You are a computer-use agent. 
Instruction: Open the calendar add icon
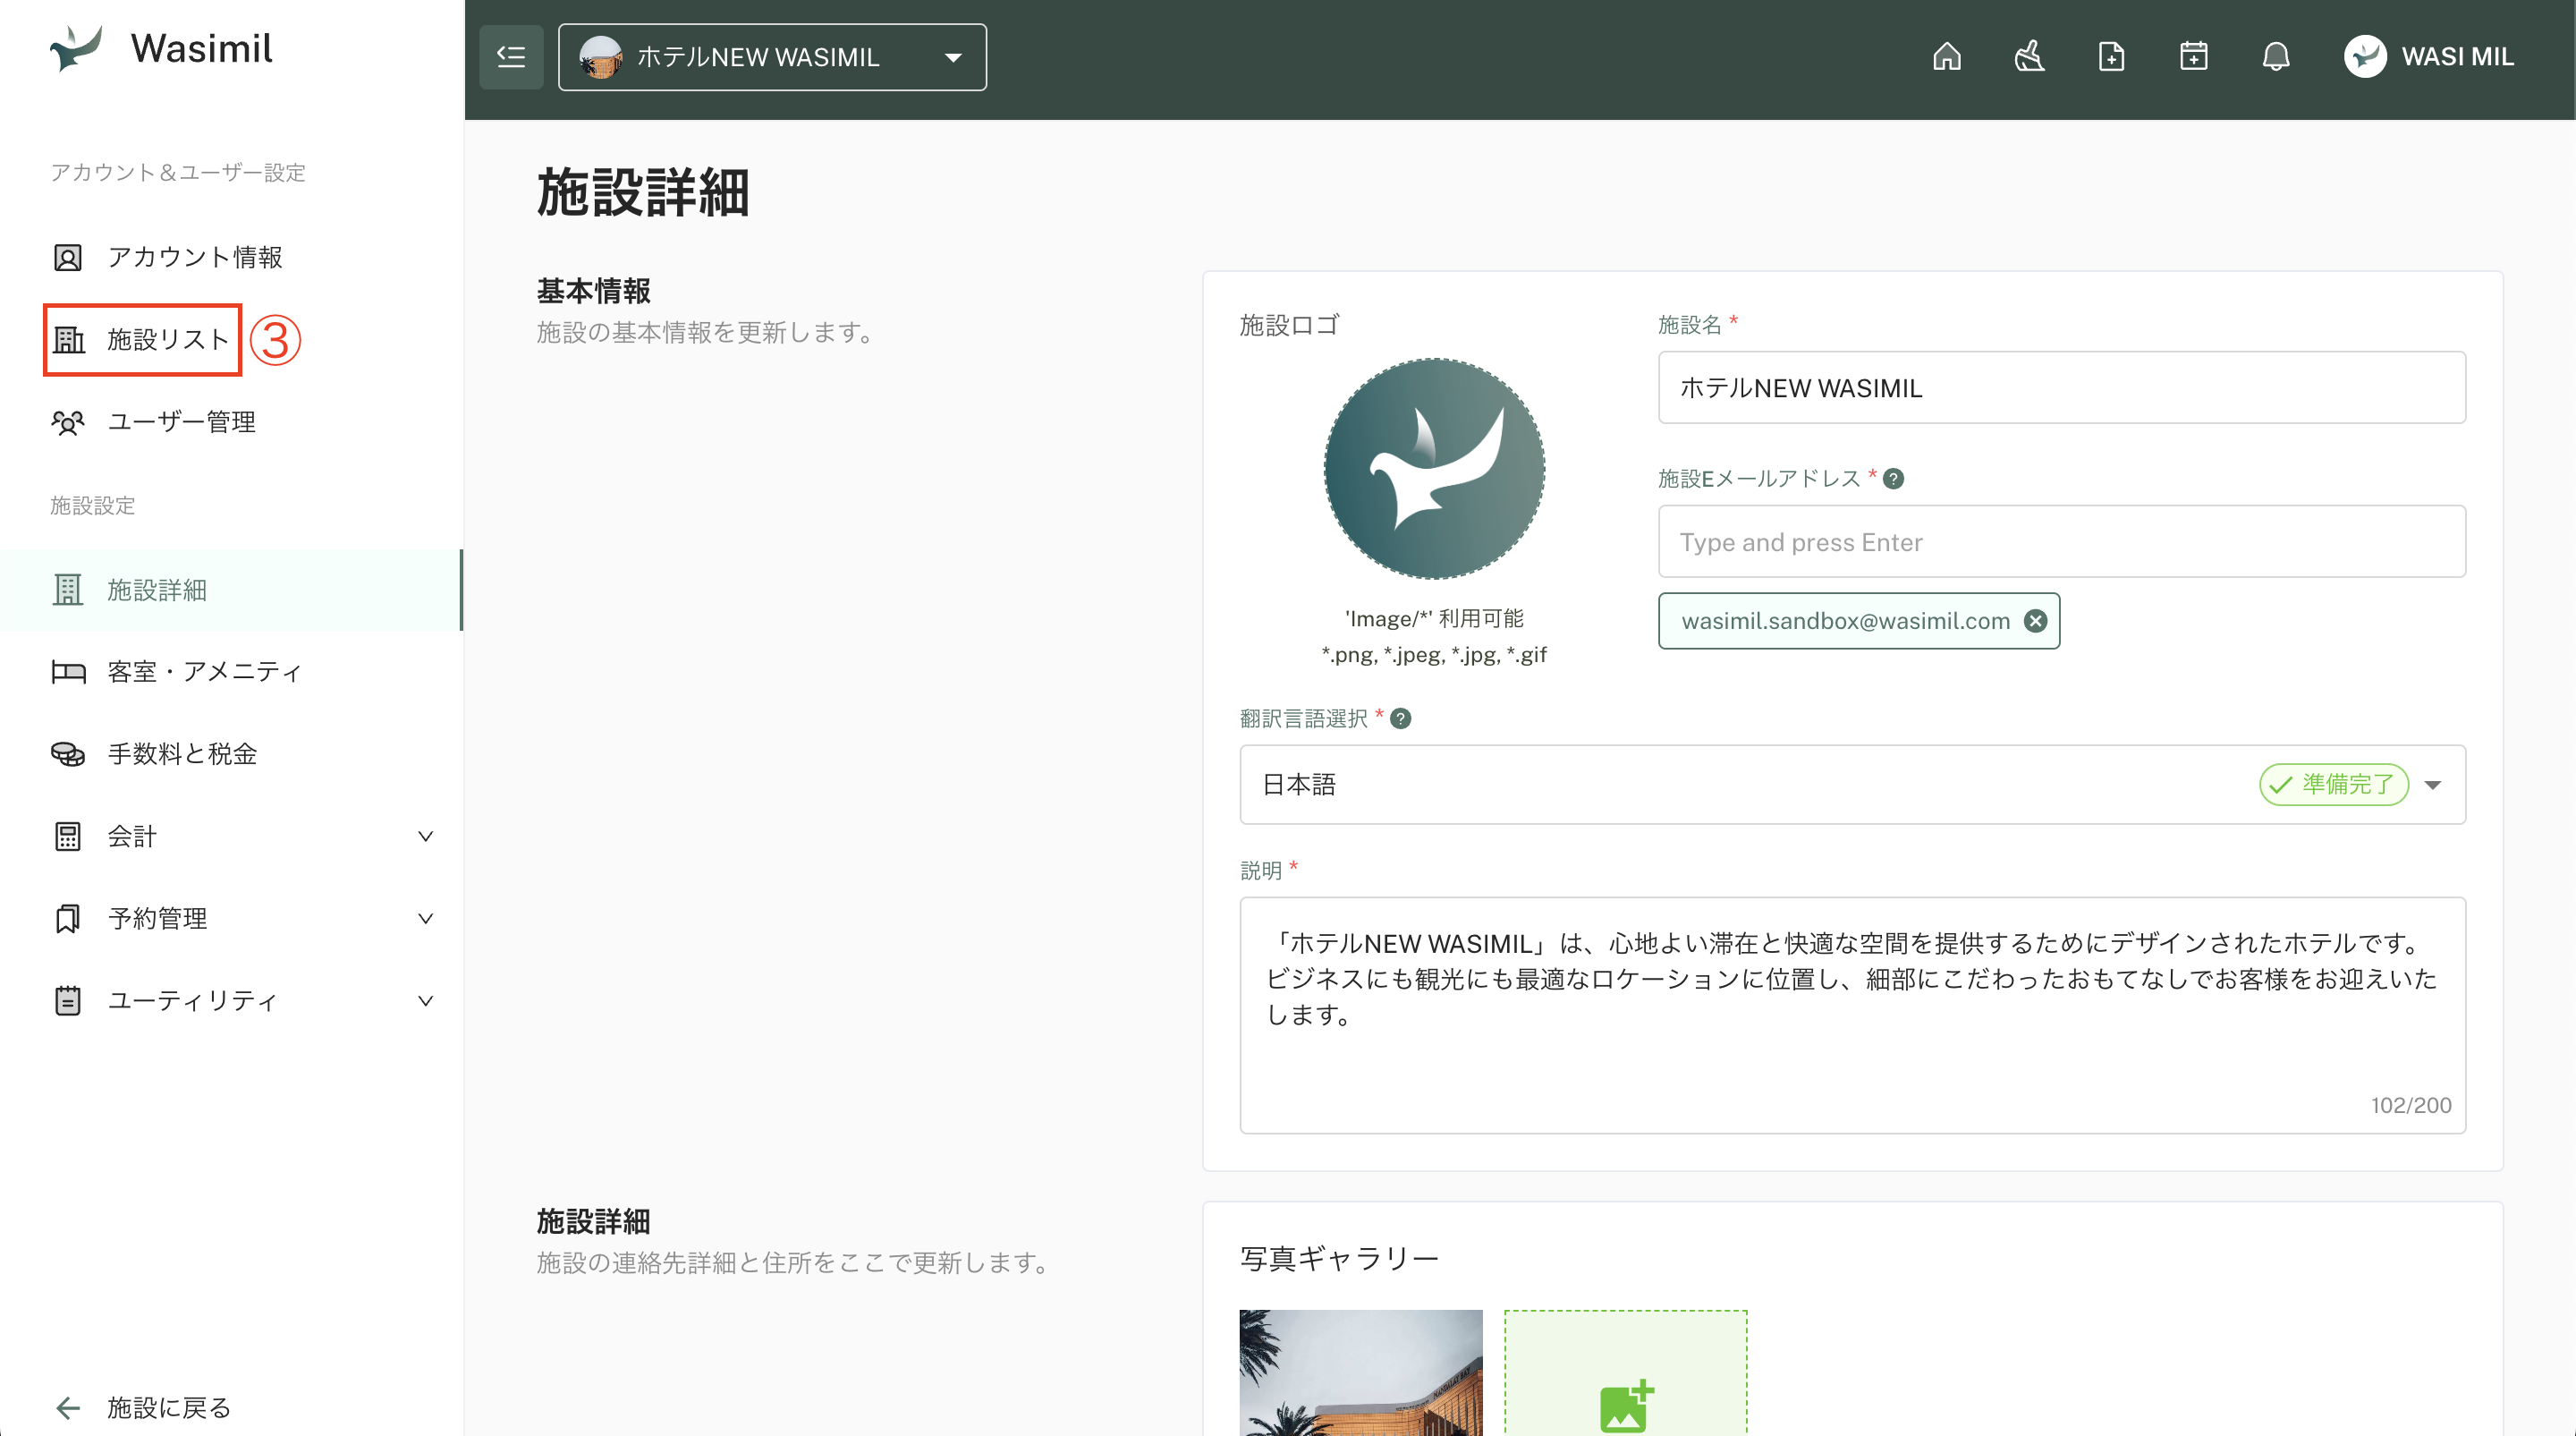(2193, 56)
